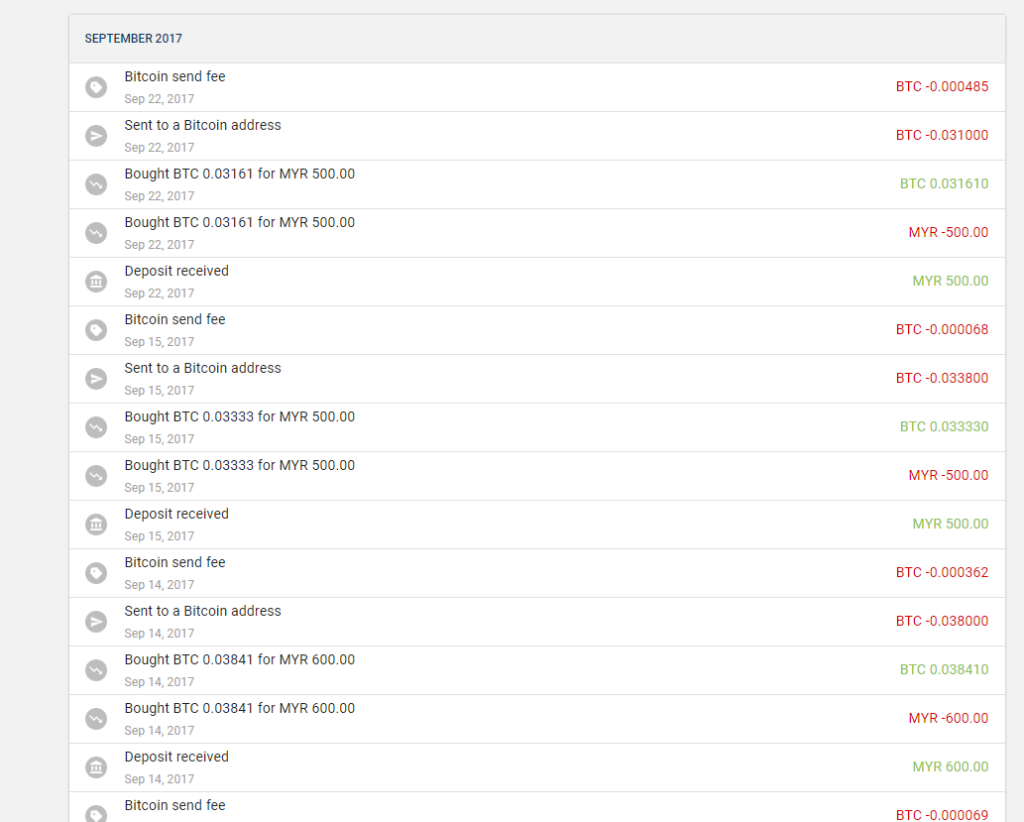The height and width of the screenshot is (822, 1024).
Task: Click the bank icon for the MYR 600.00 deposit
Action: [96, 767]
